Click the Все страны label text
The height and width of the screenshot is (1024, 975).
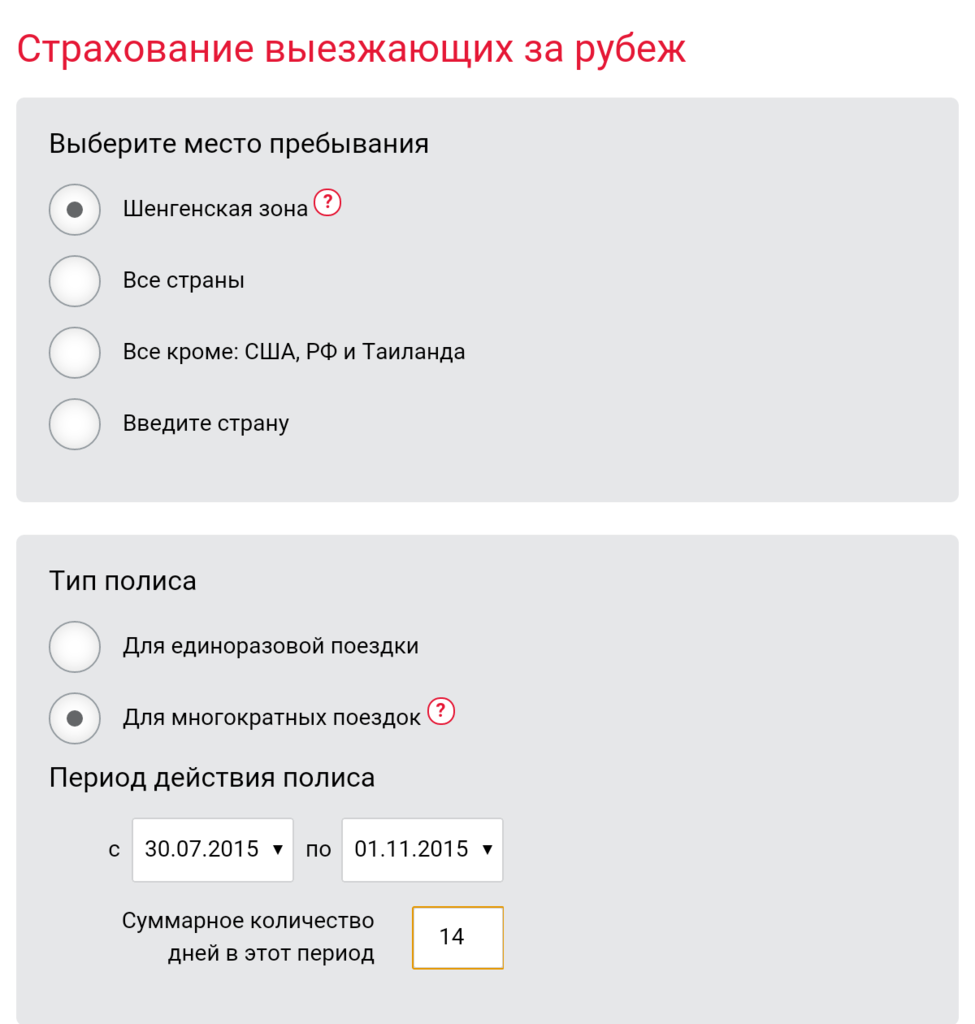tap(184, 280)
